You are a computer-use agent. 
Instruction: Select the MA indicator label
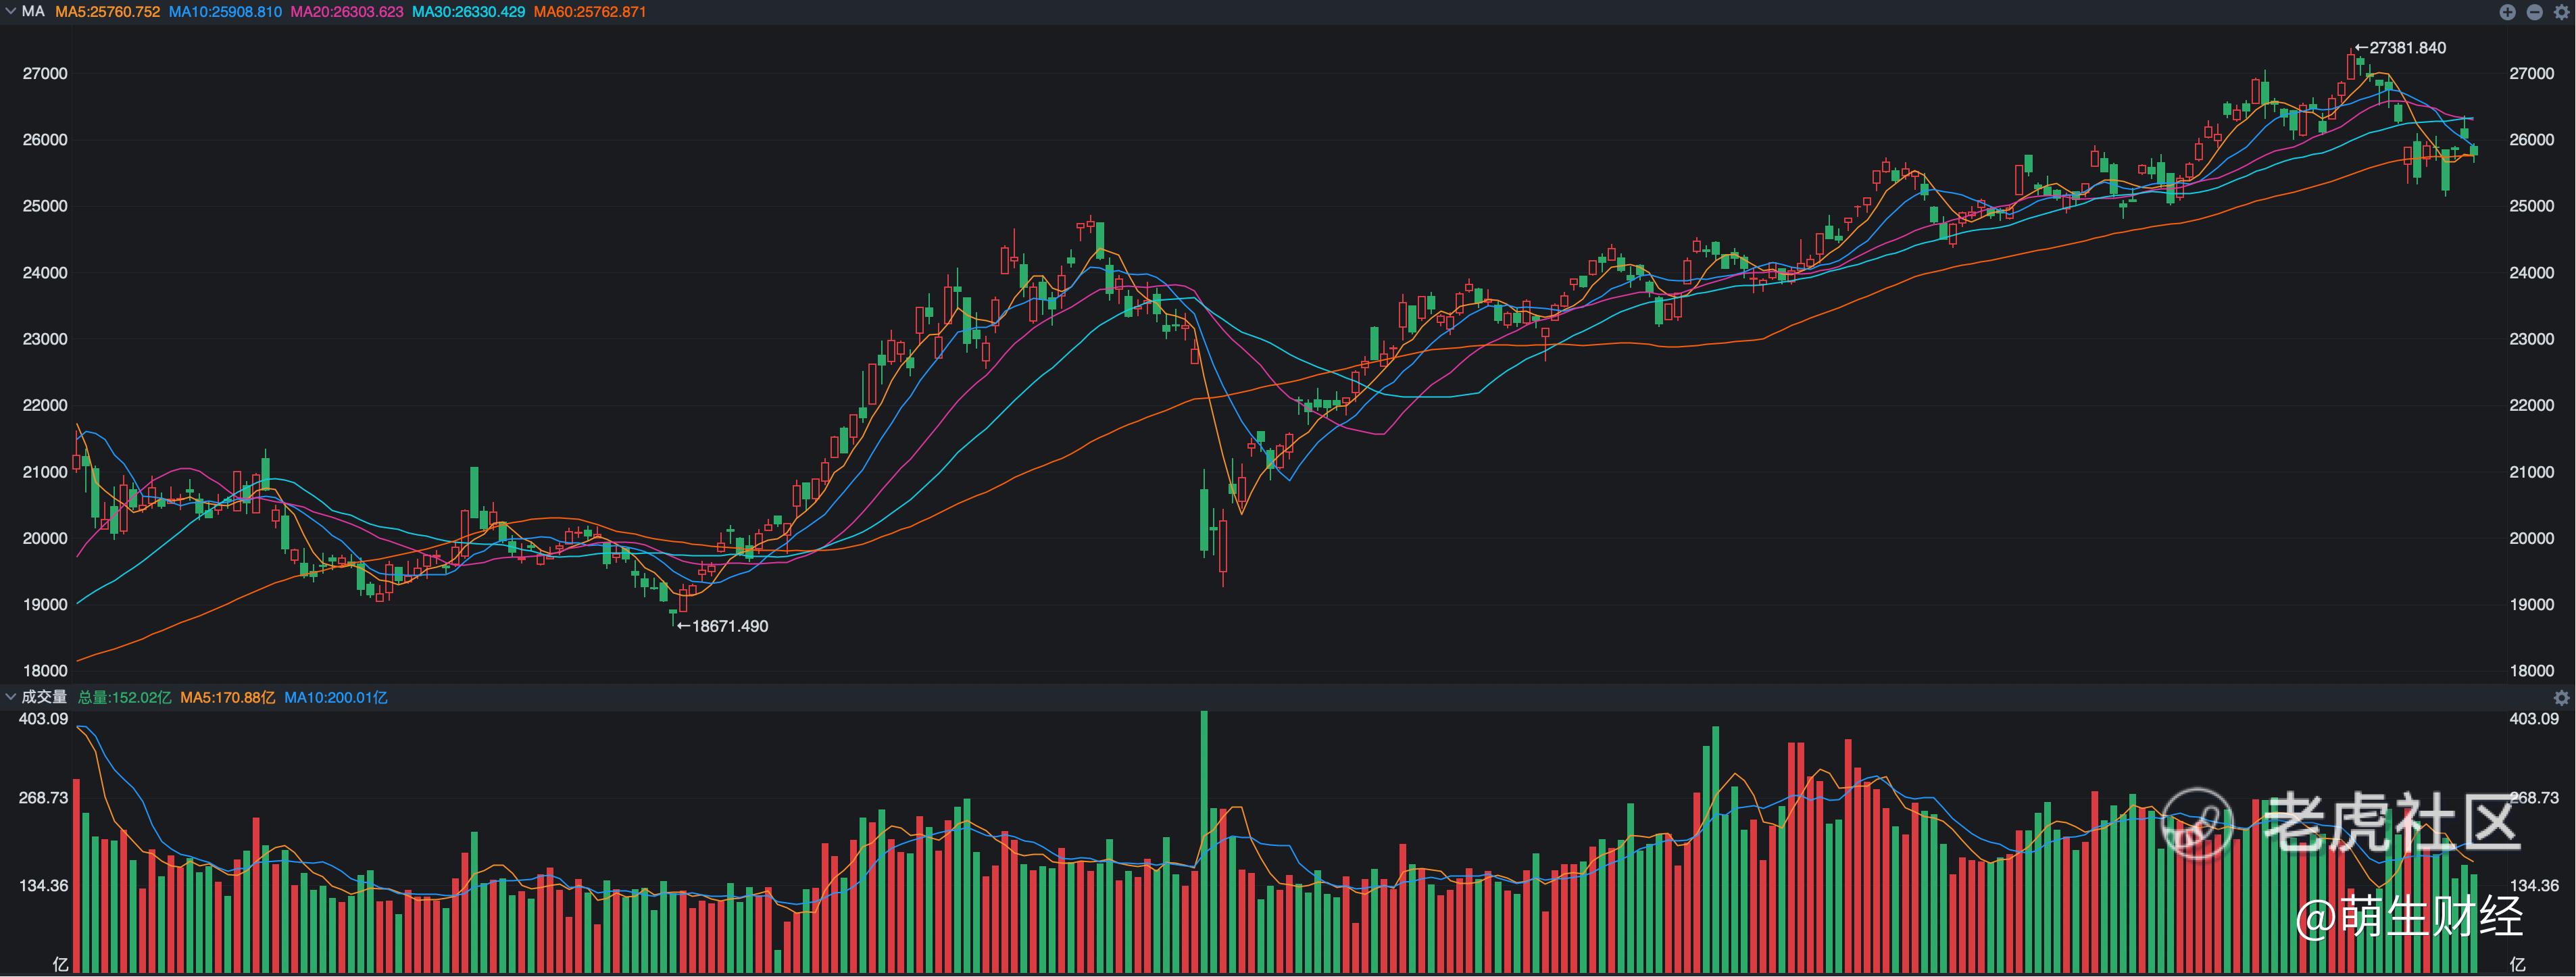pos(33,12)
